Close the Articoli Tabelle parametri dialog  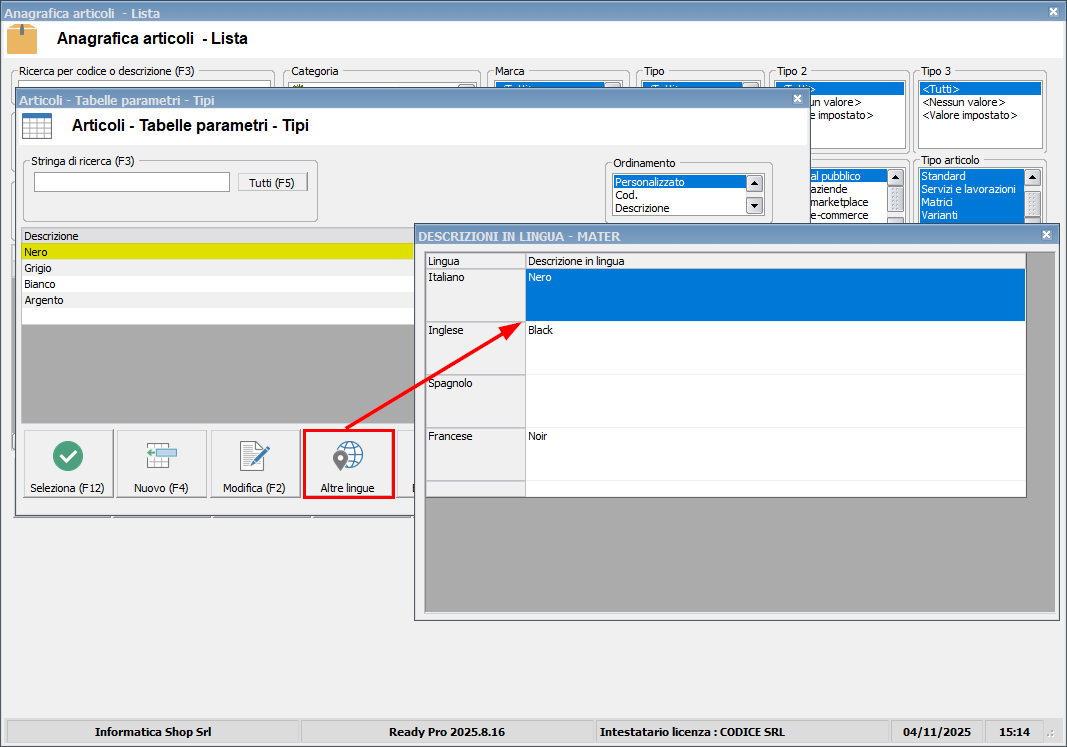[797, 99]
